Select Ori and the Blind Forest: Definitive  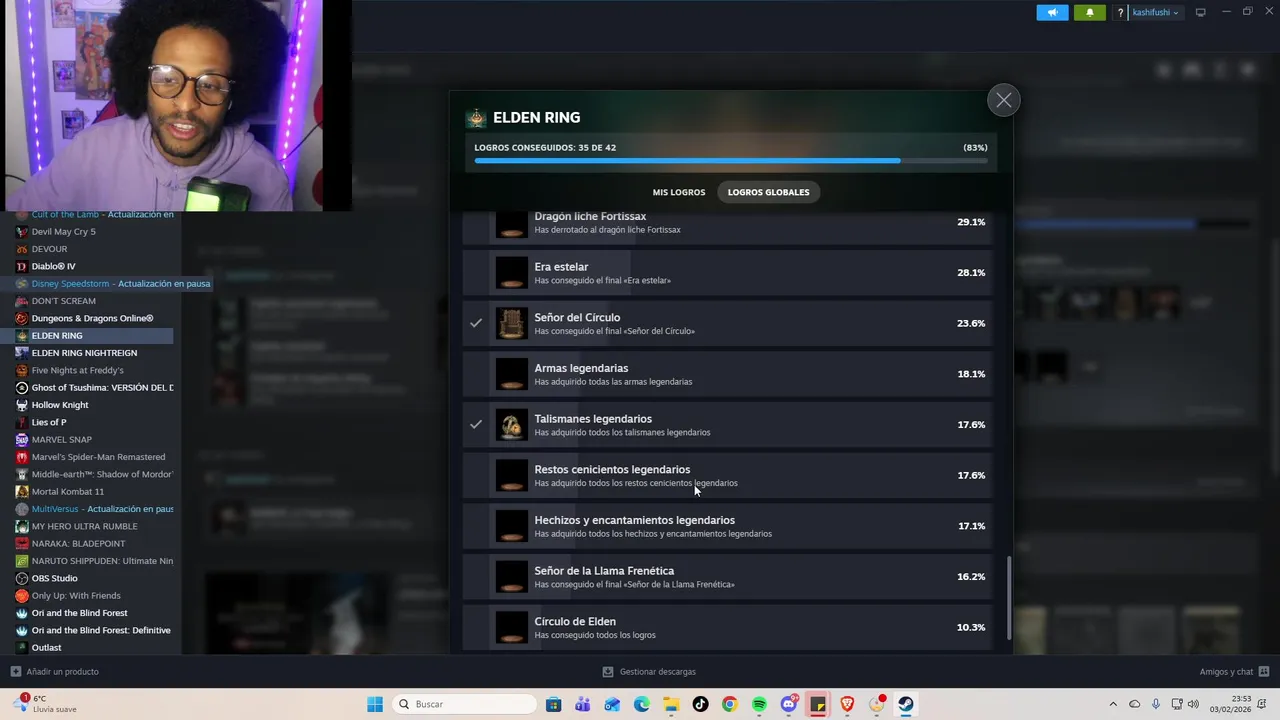[x=101, y=630]
